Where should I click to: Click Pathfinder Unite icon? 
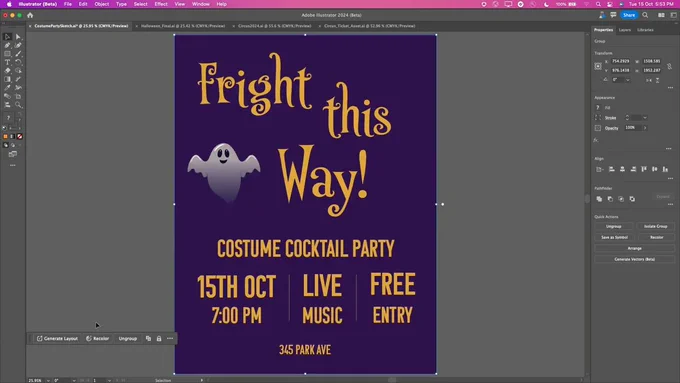[599, 199]
